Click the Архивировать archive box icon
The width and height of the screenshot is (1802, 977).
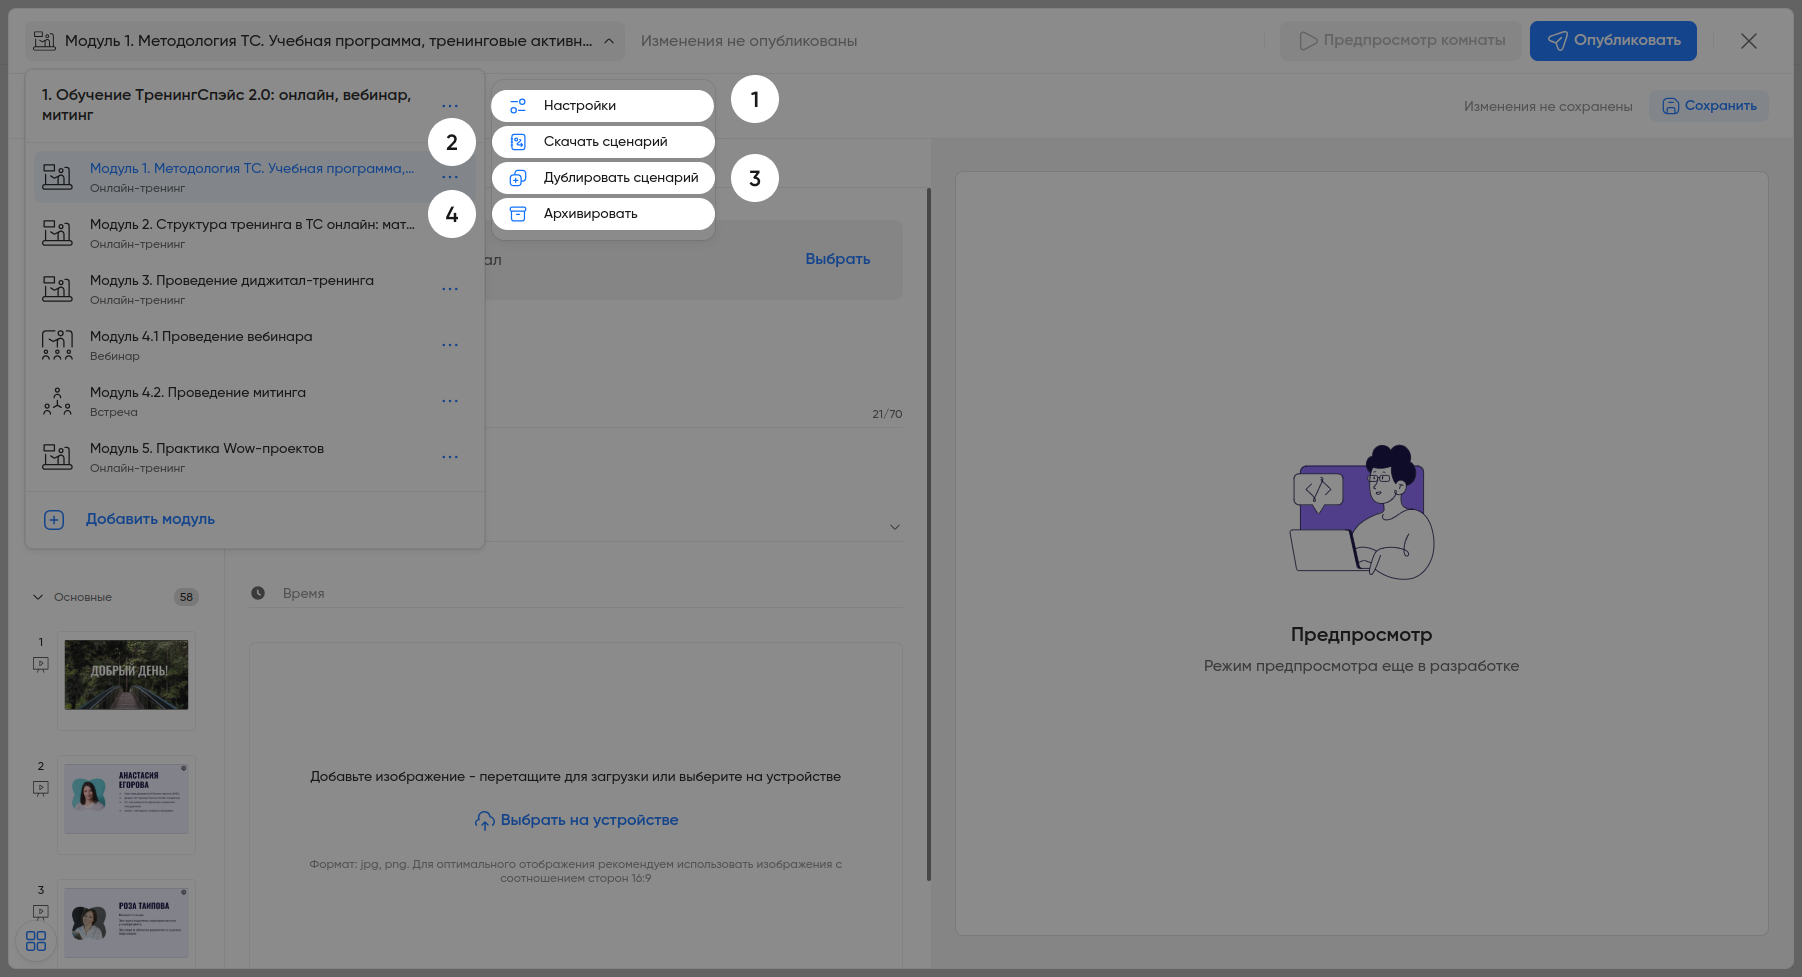pyautogui.click(x=518, y=214)
